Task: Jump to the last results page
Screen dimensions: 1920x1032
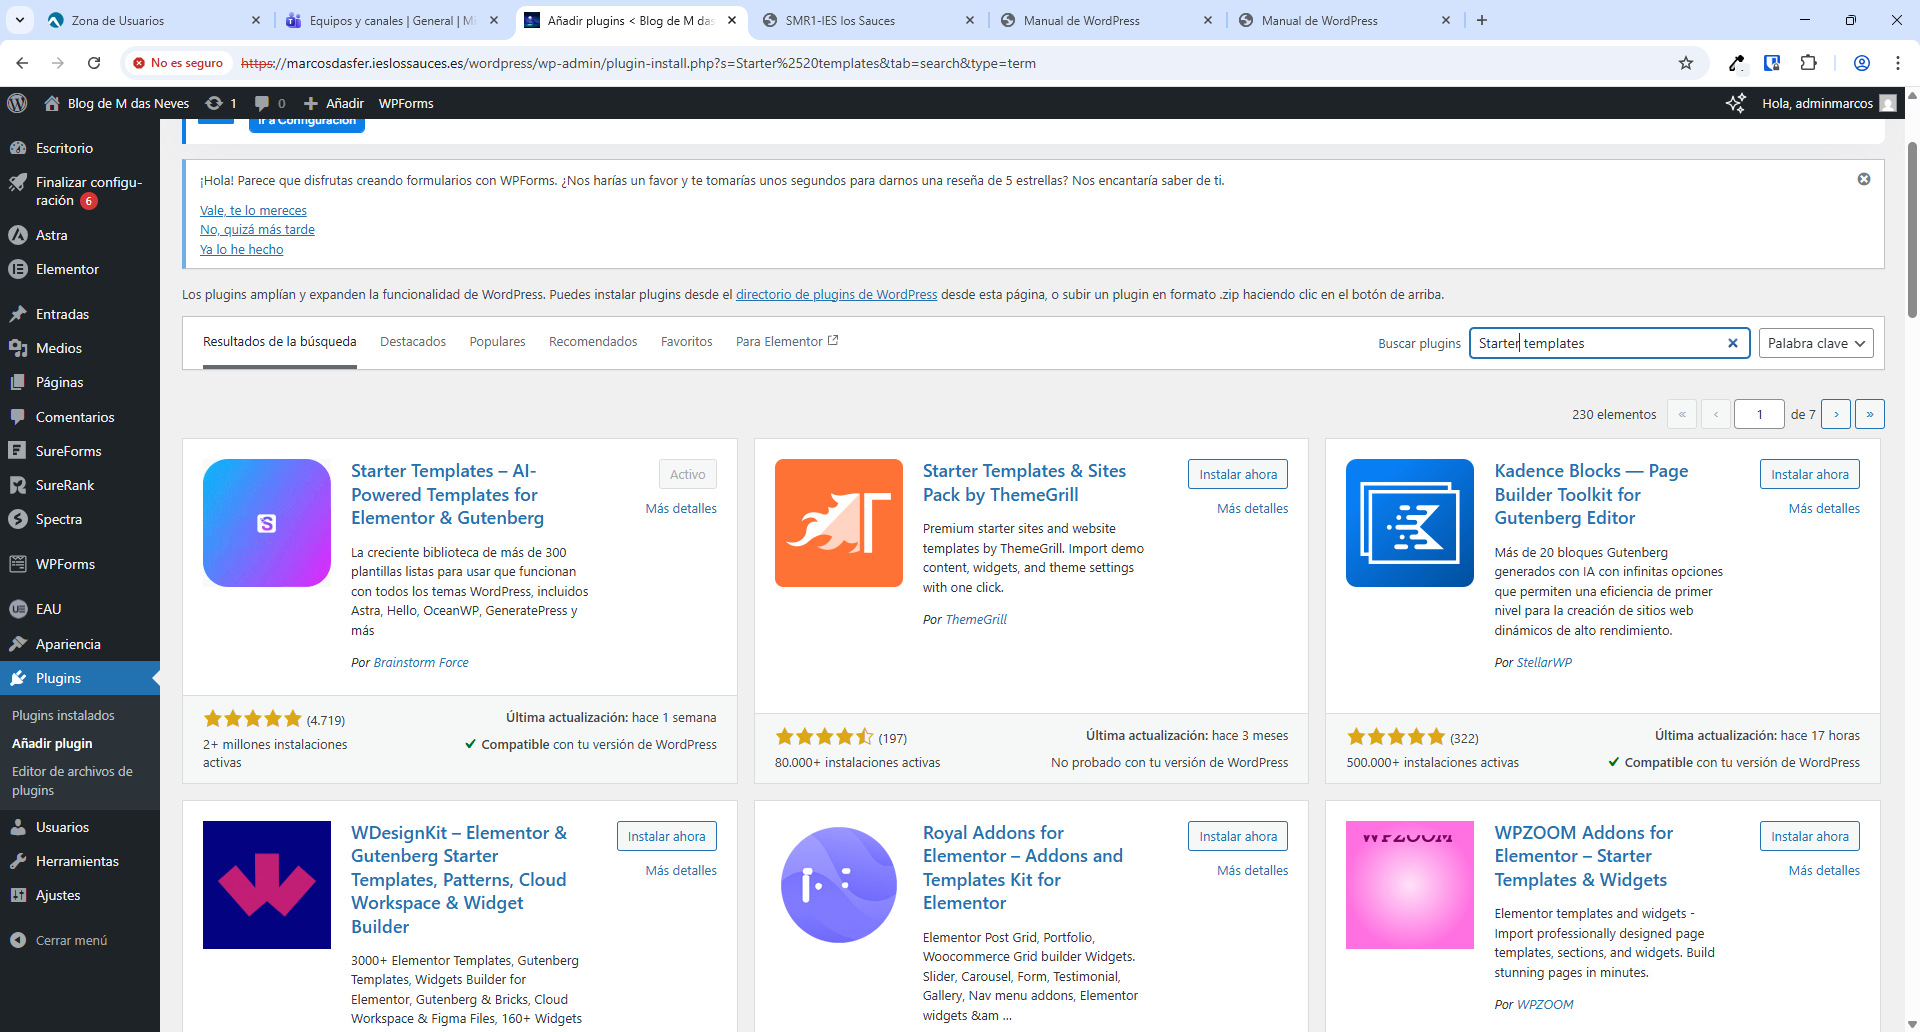Action: click(x=1869, y=414)
